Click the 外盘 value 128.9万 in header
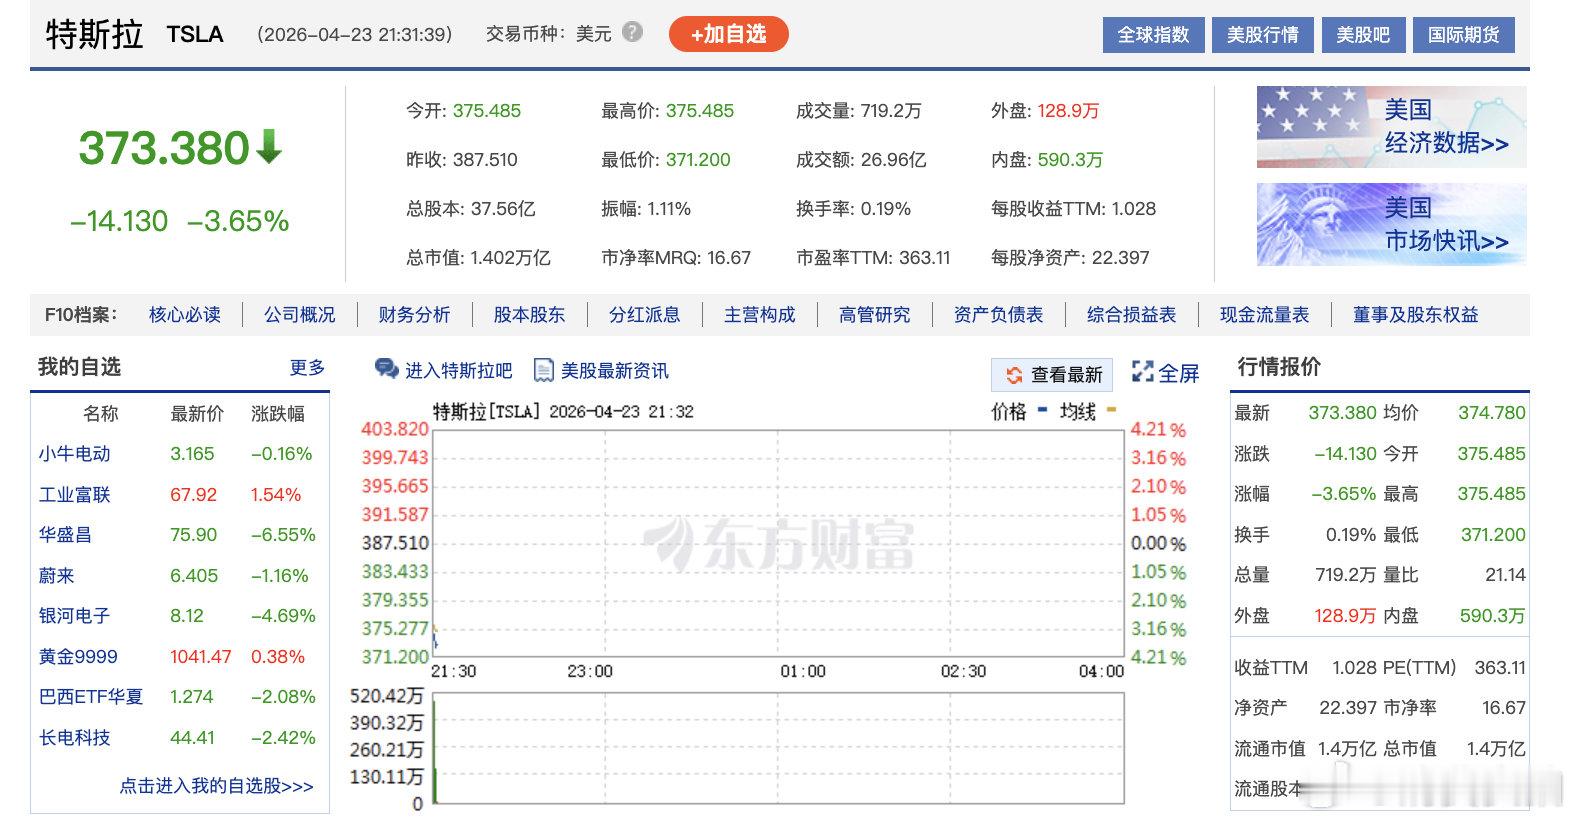Viewport: 1578px width, 824px height. click(1068, 111)
